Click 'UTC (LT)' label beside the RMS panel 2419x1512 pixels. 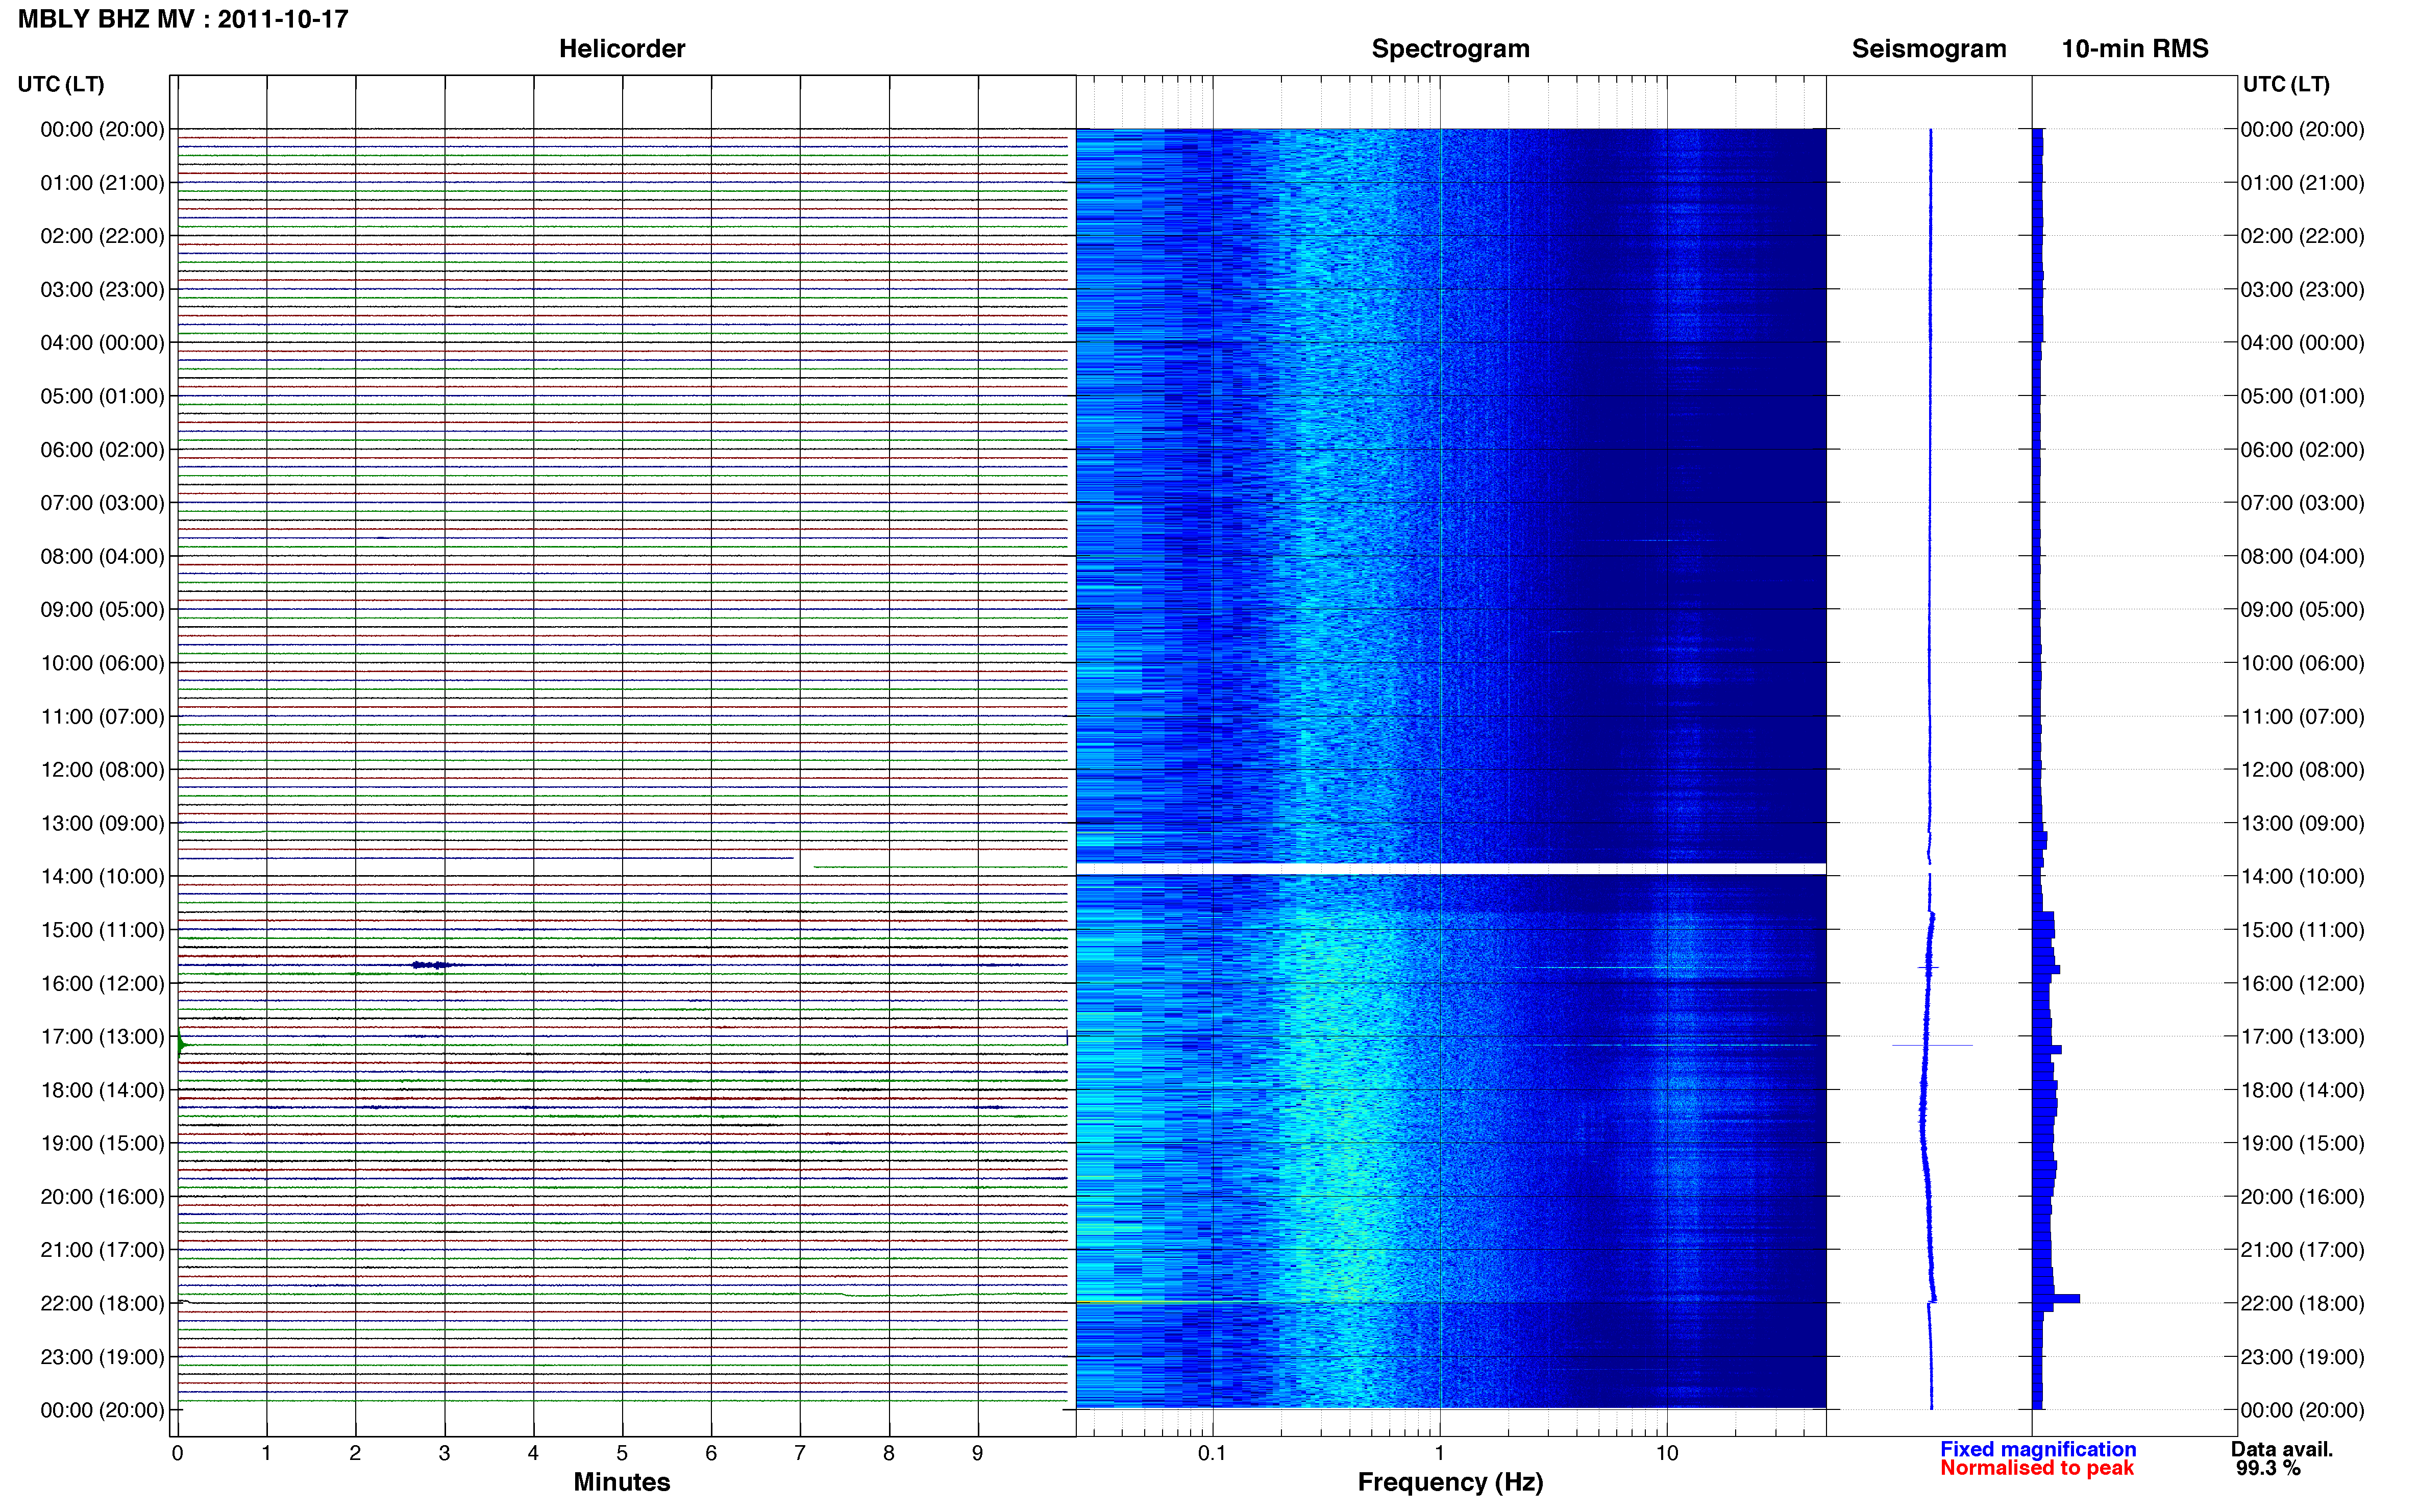(2286, 84)
